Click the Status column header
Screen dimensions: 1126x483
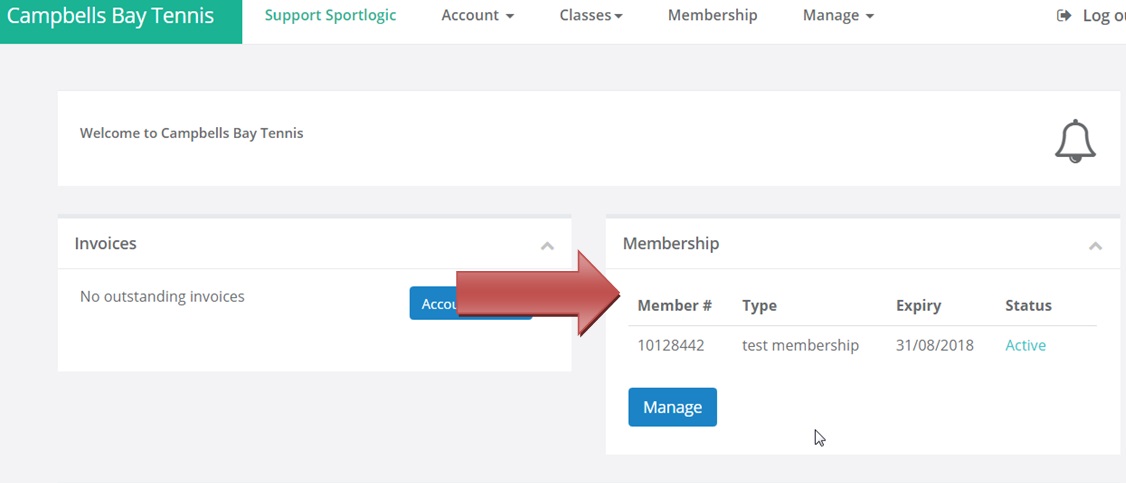coord(1028,306)
